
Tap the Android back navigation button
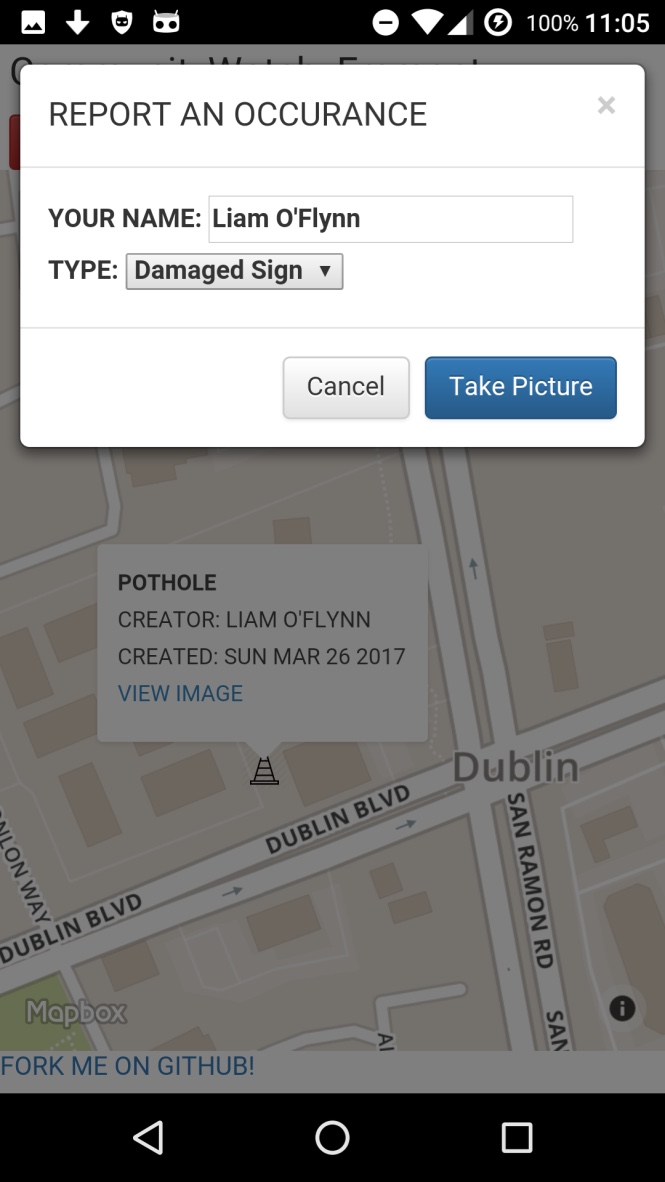click(149, 1137)
